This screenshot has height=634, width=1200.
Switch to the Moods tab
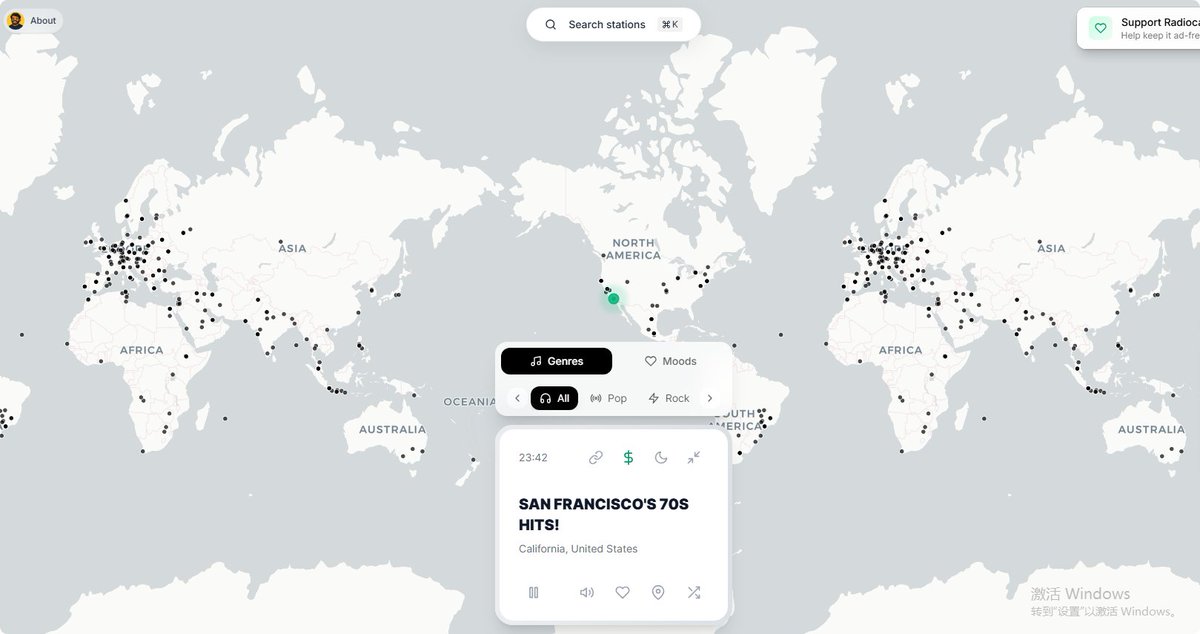coord(670,361)
